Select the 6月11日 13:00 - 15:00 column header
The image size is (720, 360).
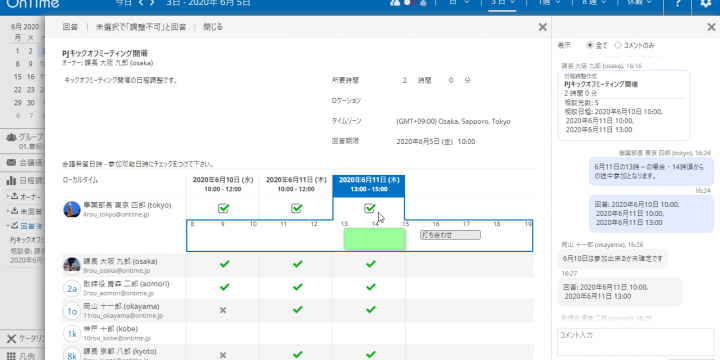coord(369,185)
